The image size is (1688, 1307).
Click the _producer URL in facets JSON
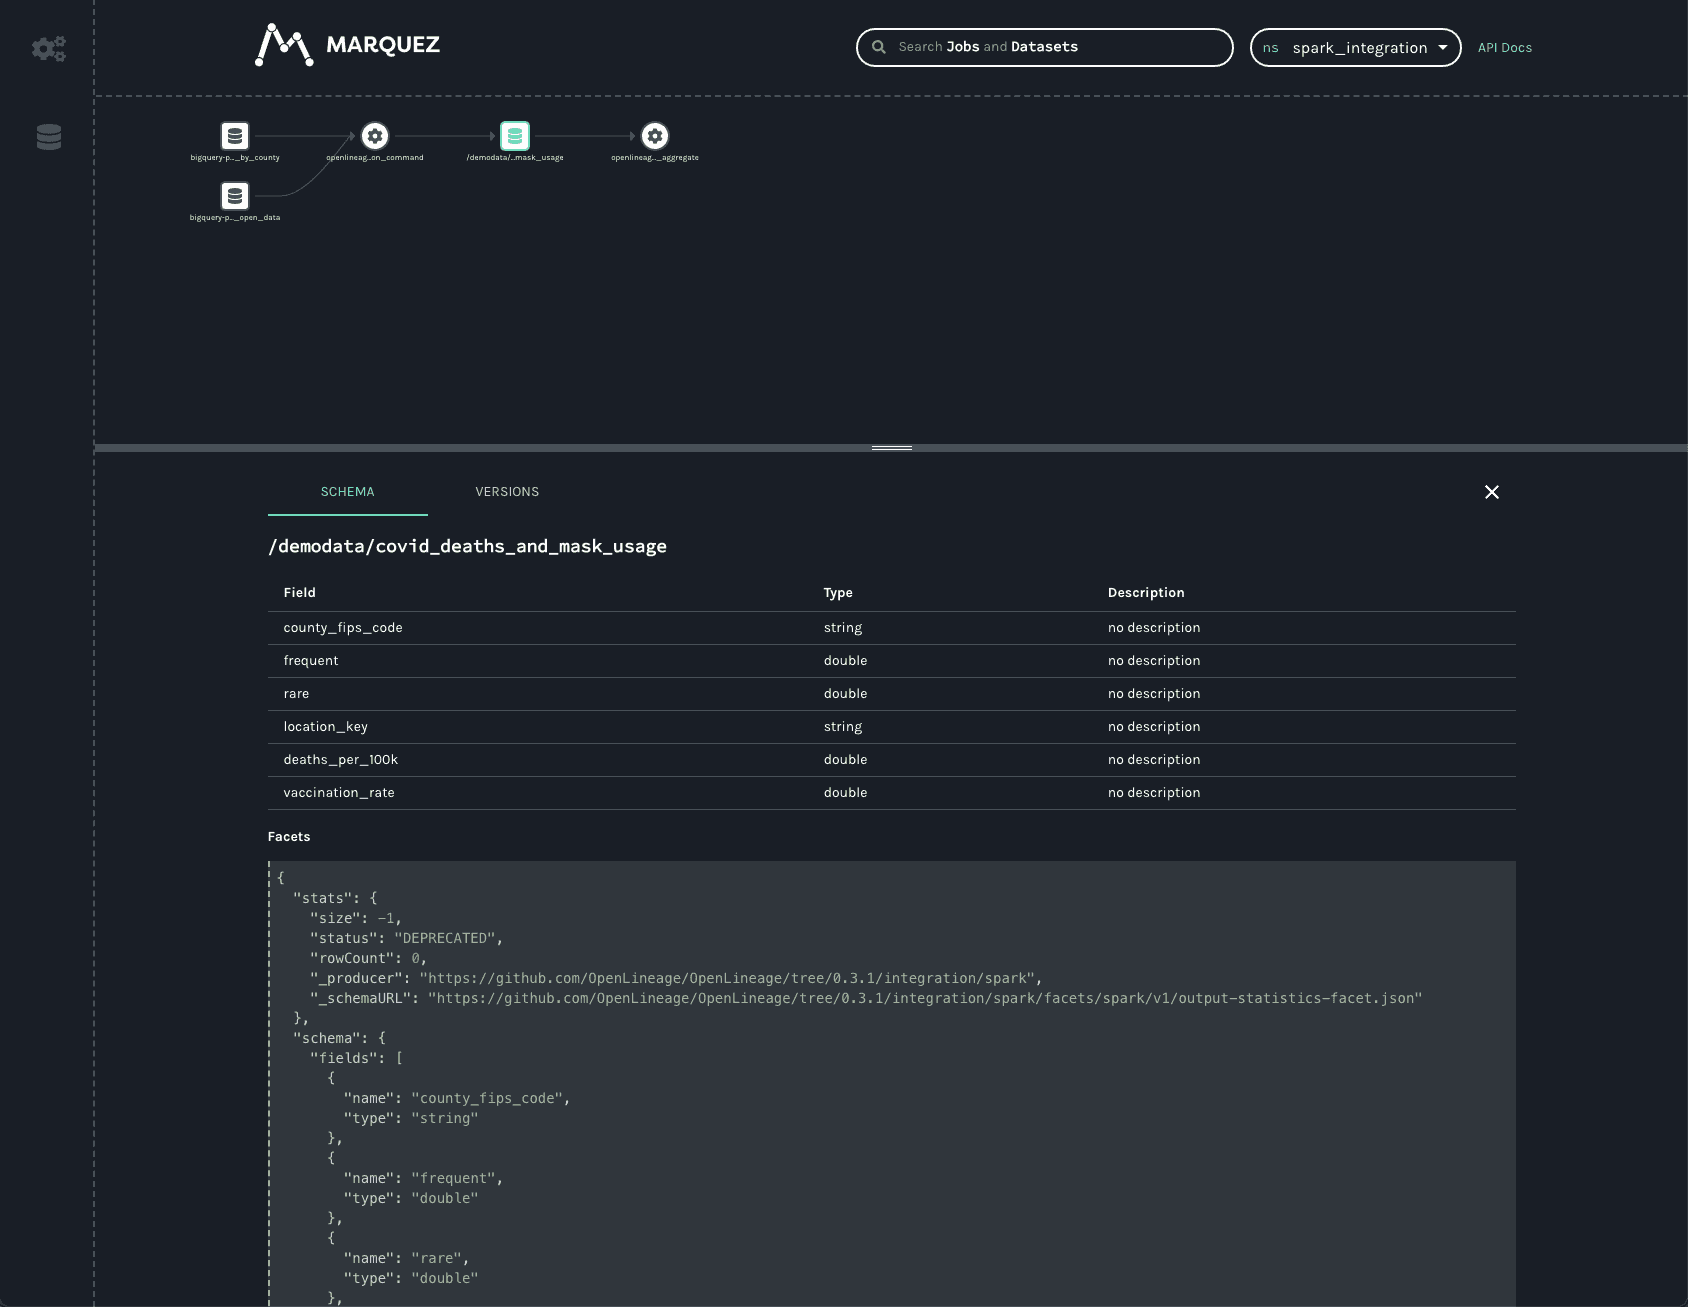[x=727, y=978]
